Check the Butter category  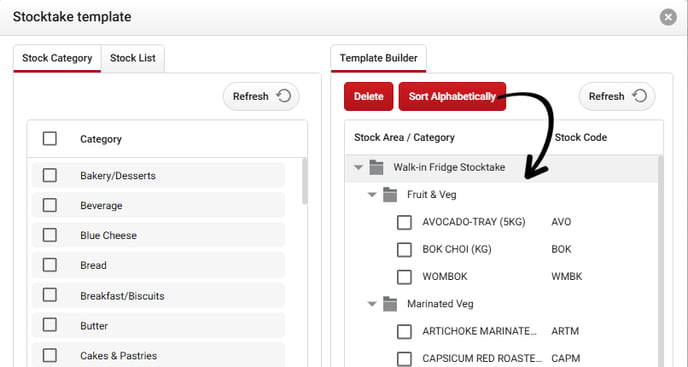[x=50, y=325]
